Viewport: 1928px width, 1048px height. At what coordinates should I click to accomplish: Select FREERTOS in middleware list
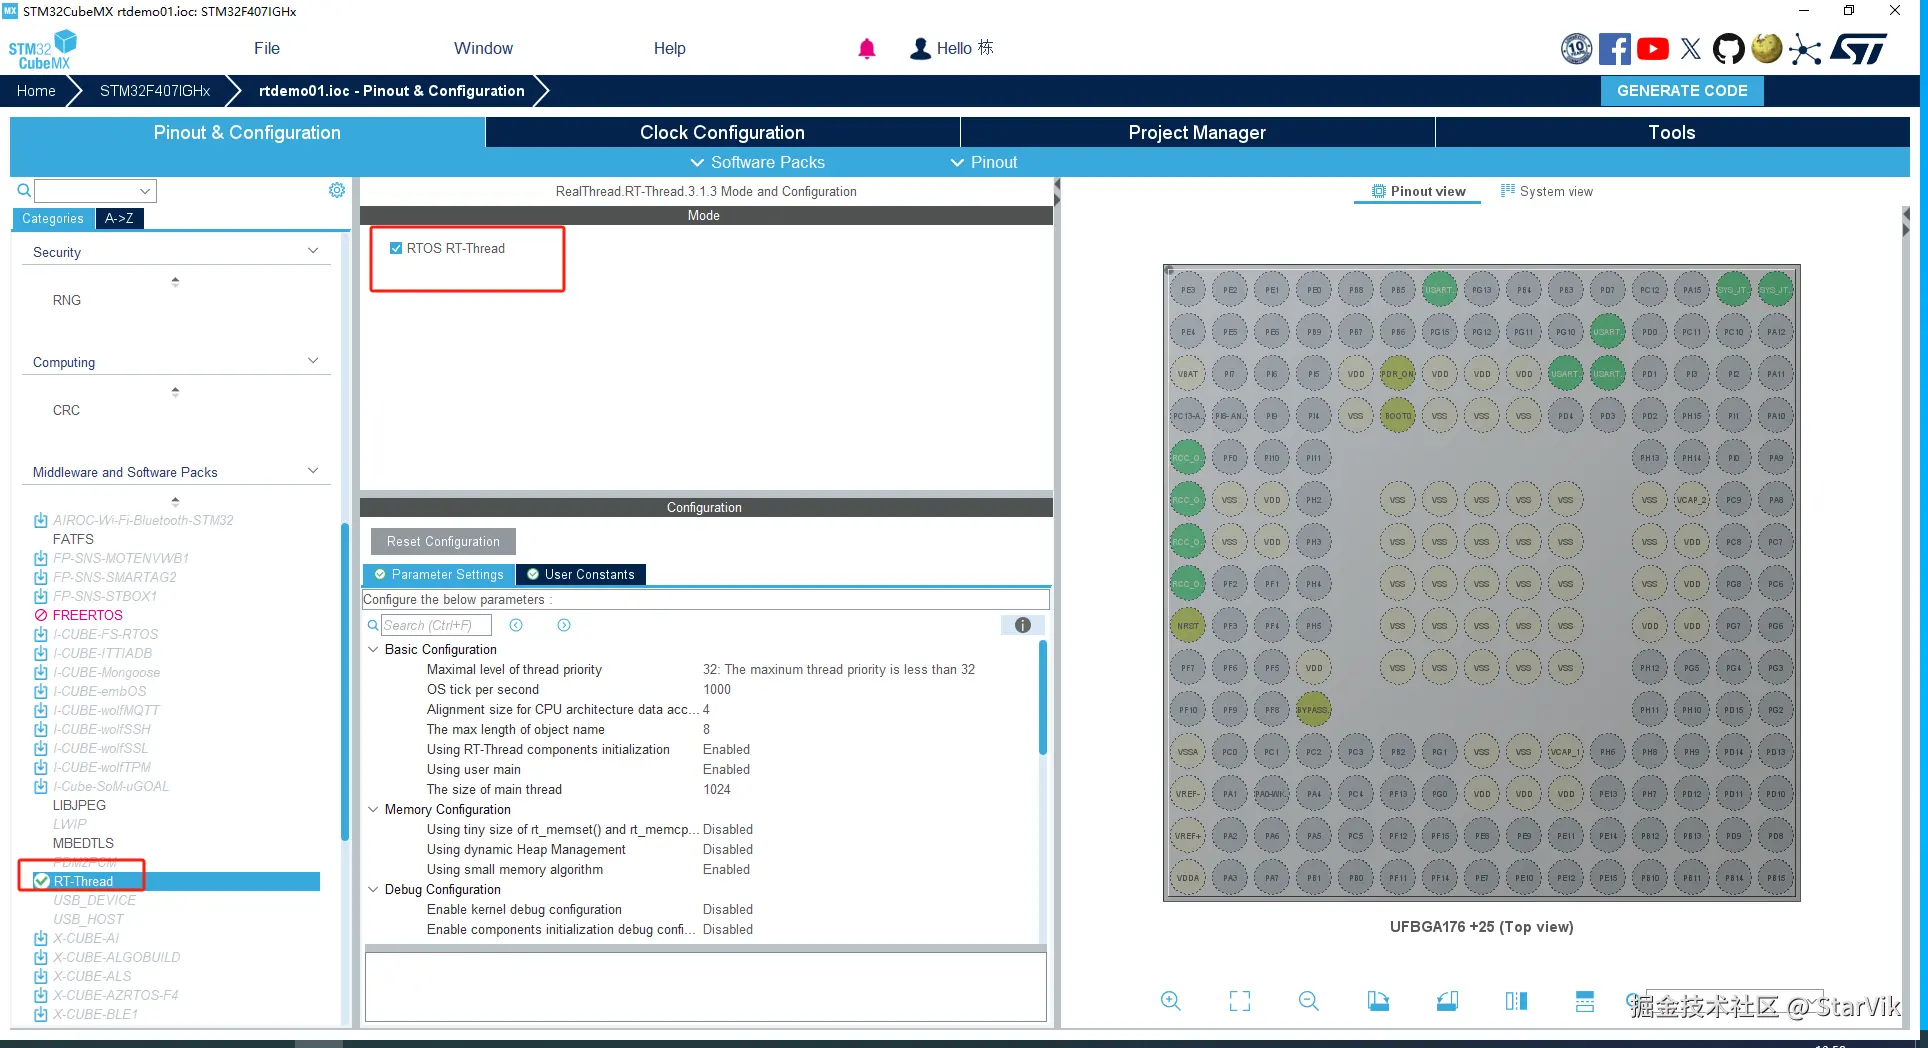[x=88, y=615]
